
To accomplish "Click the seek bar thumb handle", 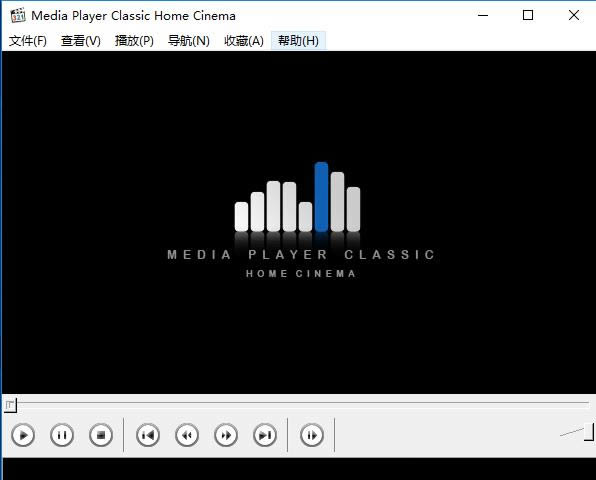I will (x=10, y=406).
